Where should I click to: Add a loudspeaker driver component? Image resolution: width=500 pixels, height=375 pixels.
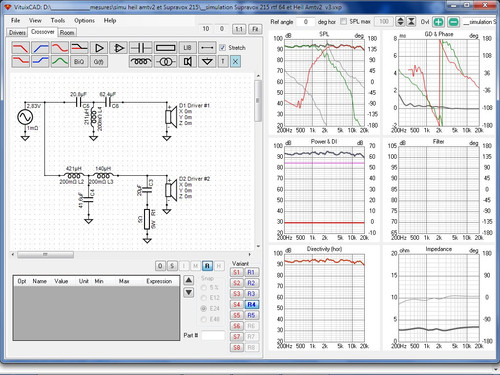point(188,61)
